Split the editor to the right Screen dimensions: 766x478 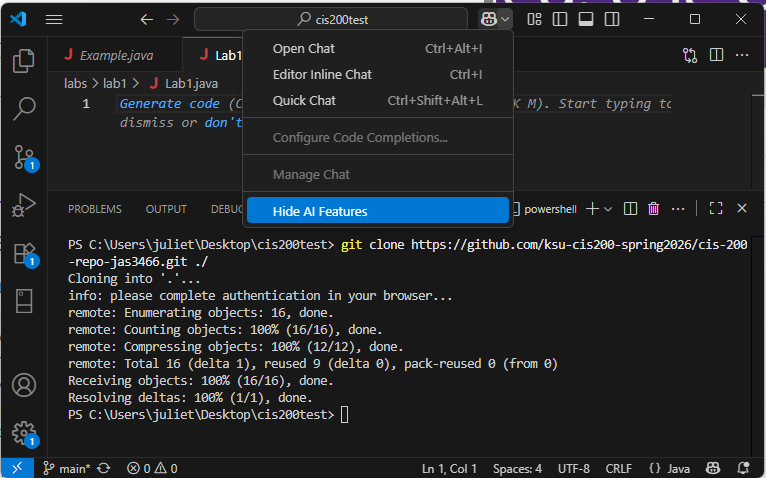click(x=716, y=55)
